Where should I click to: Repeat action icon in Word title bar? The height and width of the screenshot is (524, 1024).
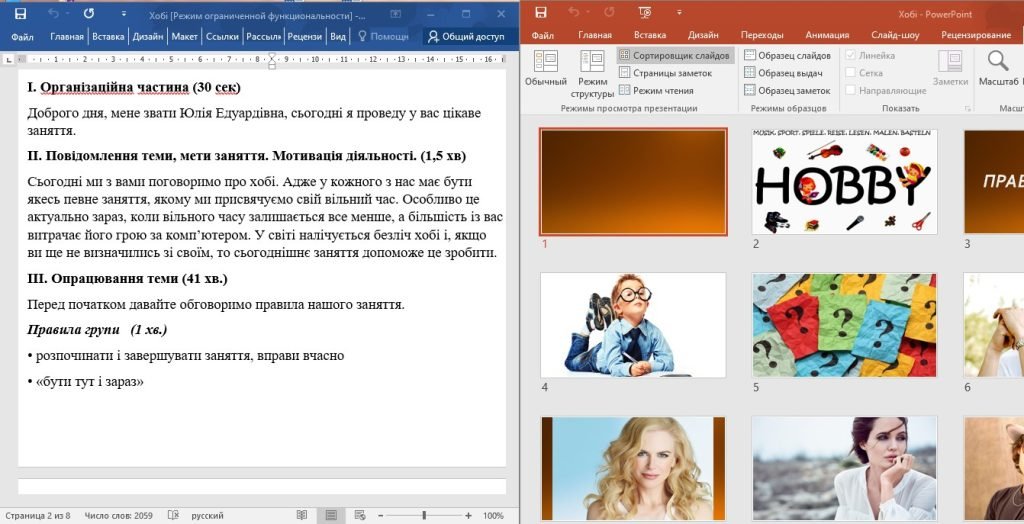point(89,14)
